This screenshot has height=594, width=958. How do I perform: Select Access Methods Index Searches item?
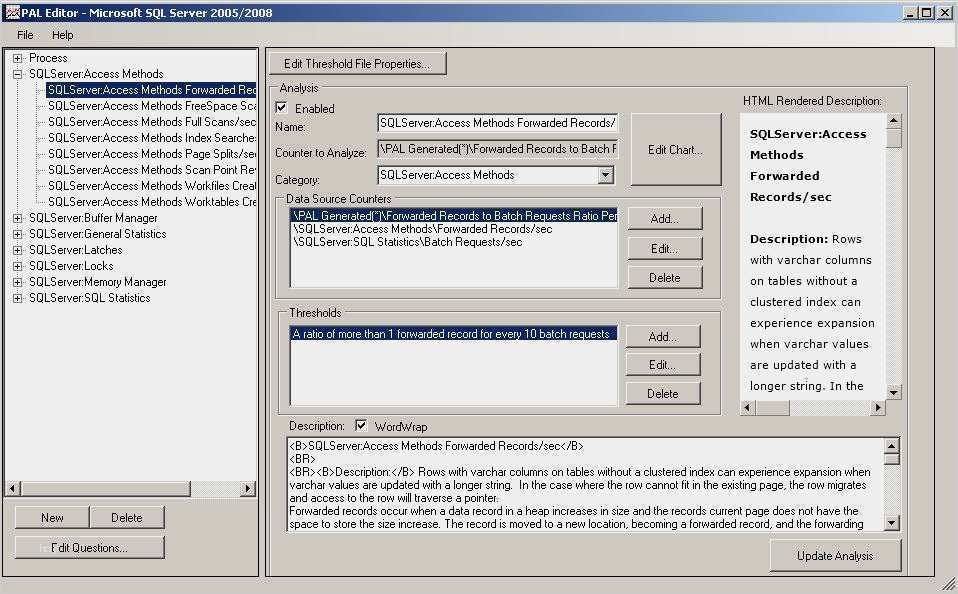[x=152, y=138]
